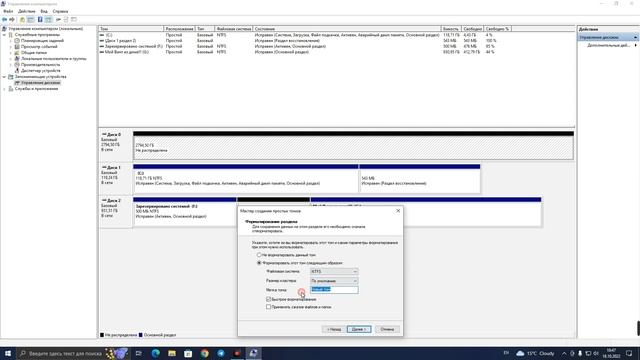Select Диск 0 unallocated 2794 GB region
640x360 pixels.
(353, 147)
